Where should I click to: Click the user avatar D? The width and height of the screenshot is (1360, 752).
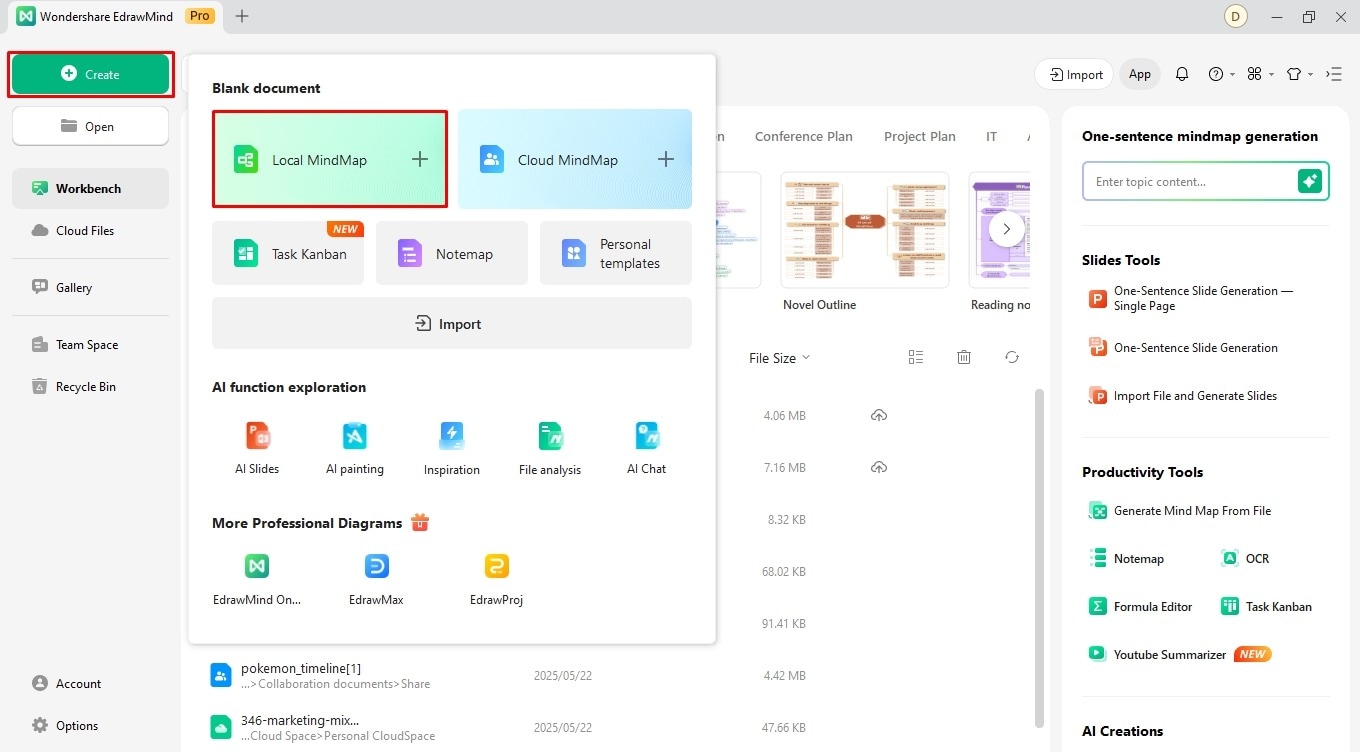click(x=1235, y=16)
